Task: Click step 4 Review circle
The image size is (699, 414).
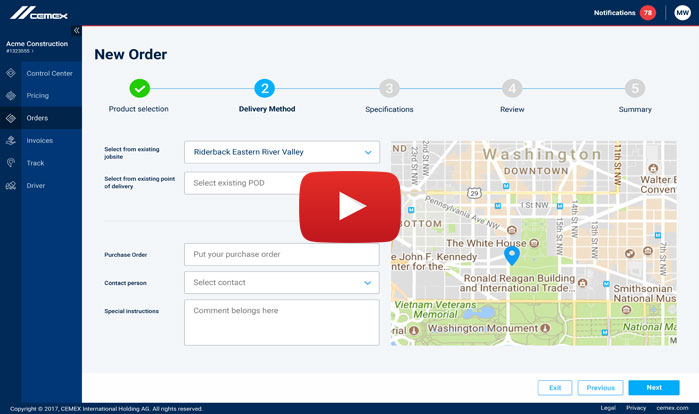Action: (x=512, y=88)
